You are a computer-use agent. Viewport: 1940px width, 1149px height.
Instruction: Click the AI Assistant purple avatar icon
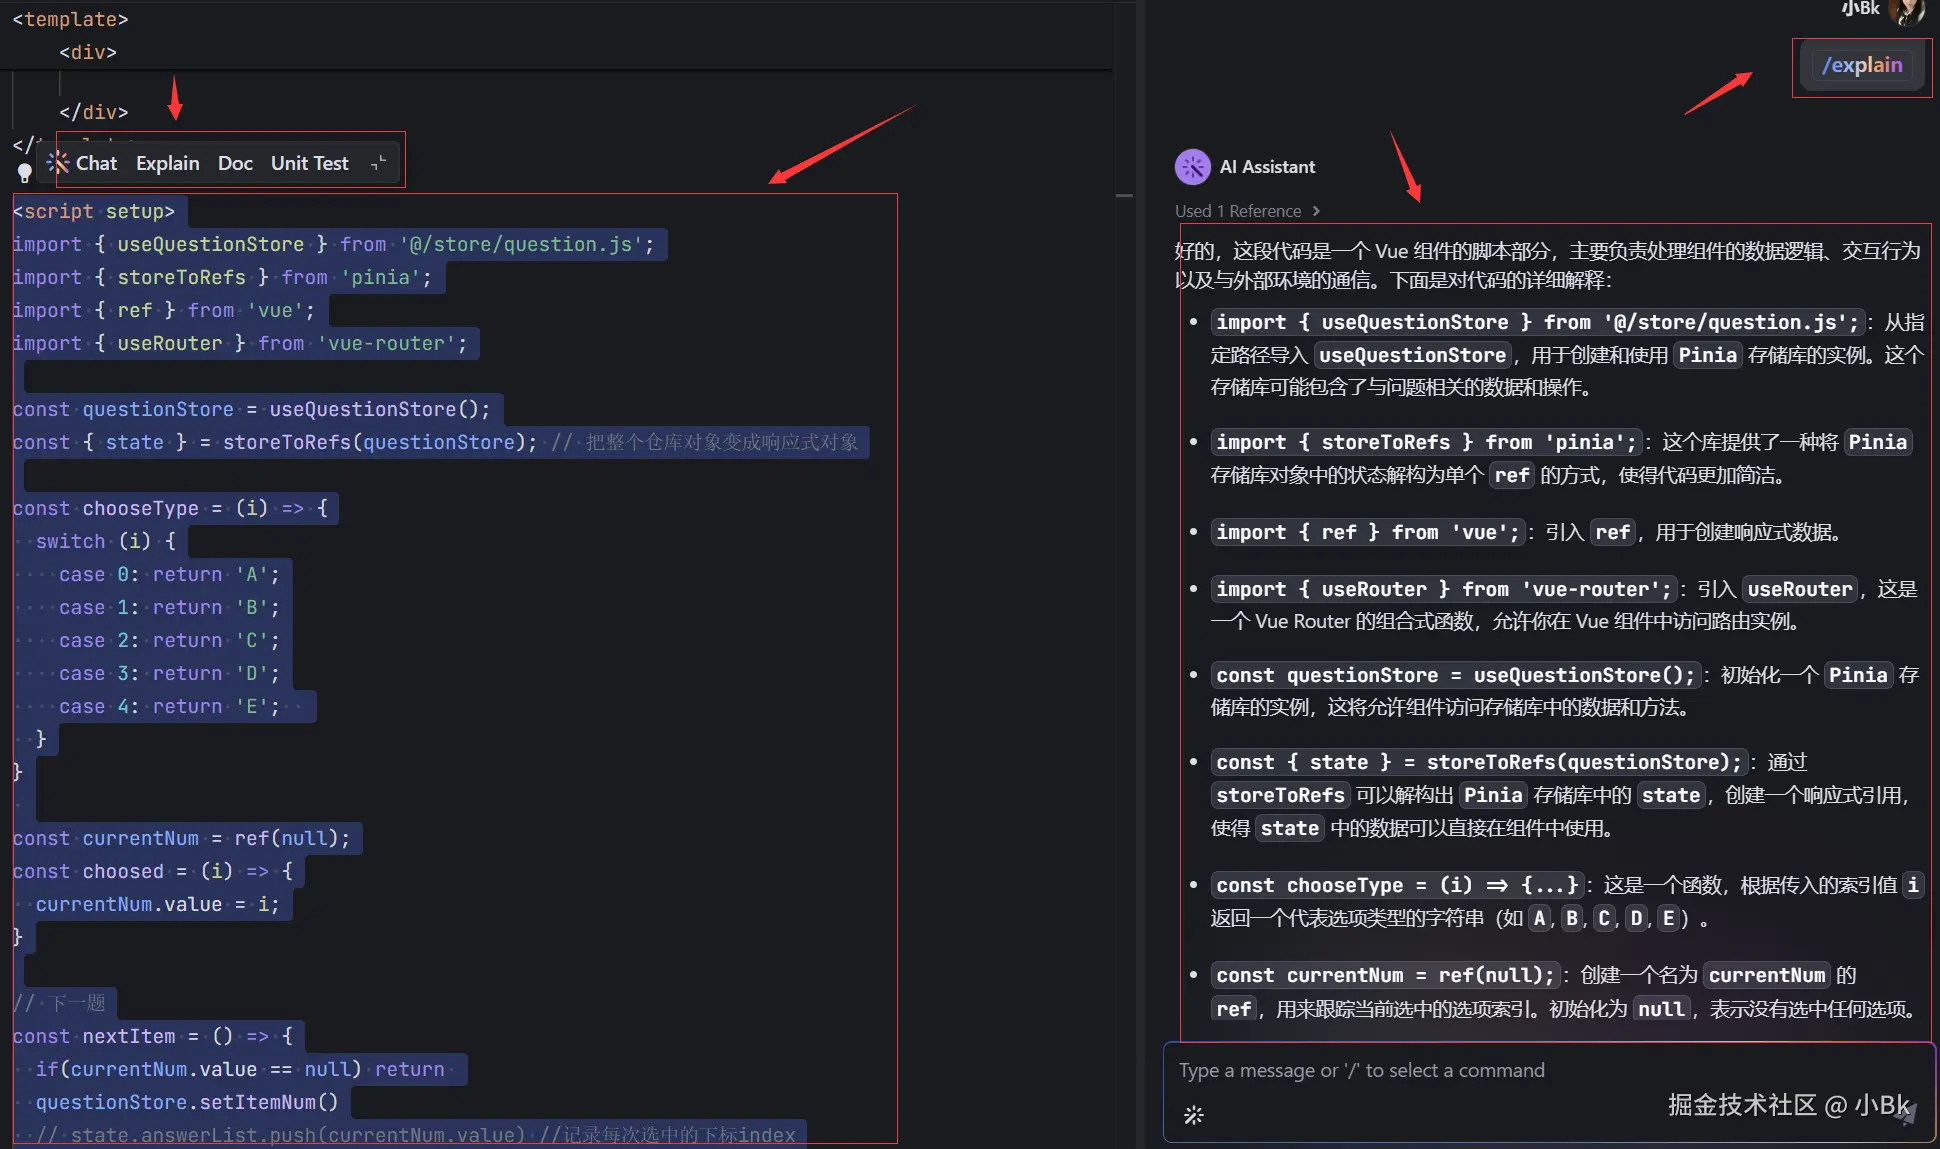click(x=1192, y=167)
